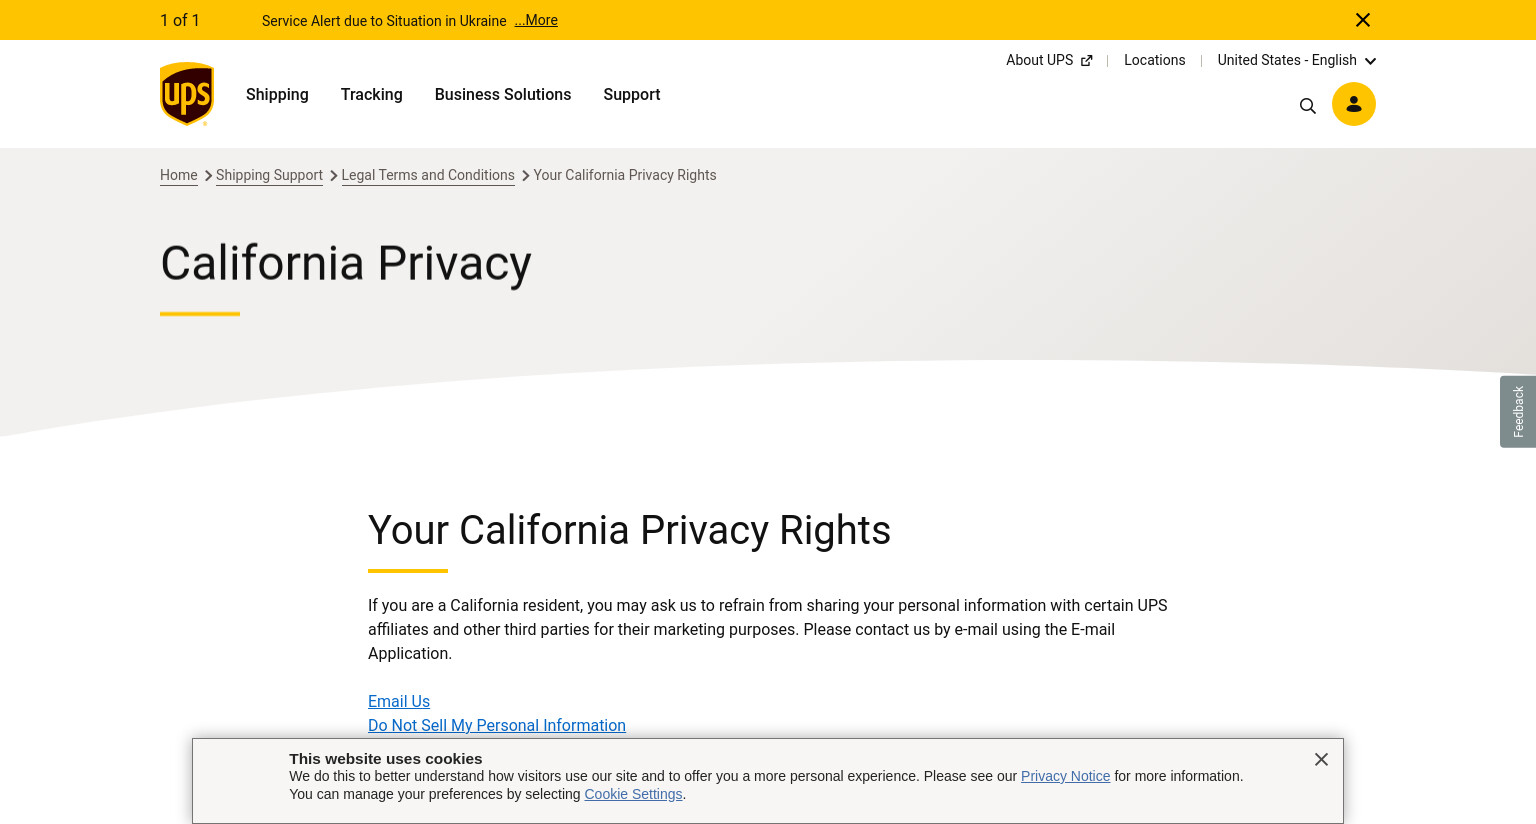Viewport: 1536px width, 824px height.
Task: Open Cookie Settings in the cookie banner
Action: [x=633, y=794]
